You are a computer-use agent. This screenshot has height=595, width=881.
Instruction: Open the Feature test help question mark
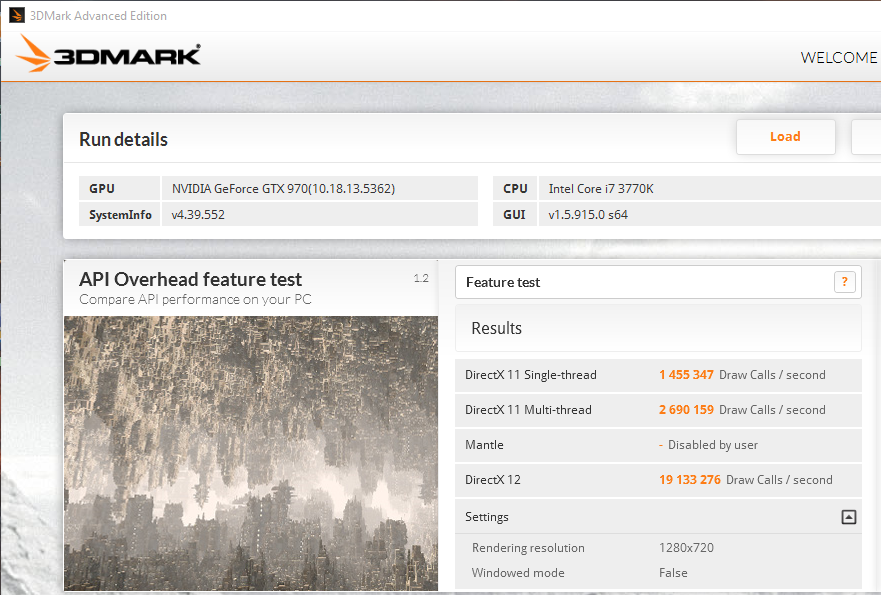[844, 282]
